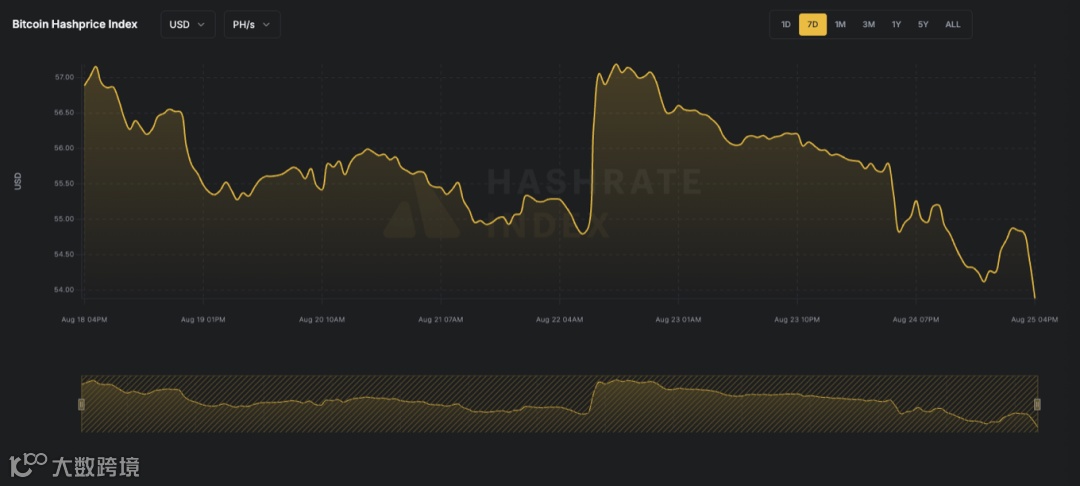Viewport: 1080px width, 486px height.
Task: Click the 55.50 y-axis value
Action: coord(65,183)
